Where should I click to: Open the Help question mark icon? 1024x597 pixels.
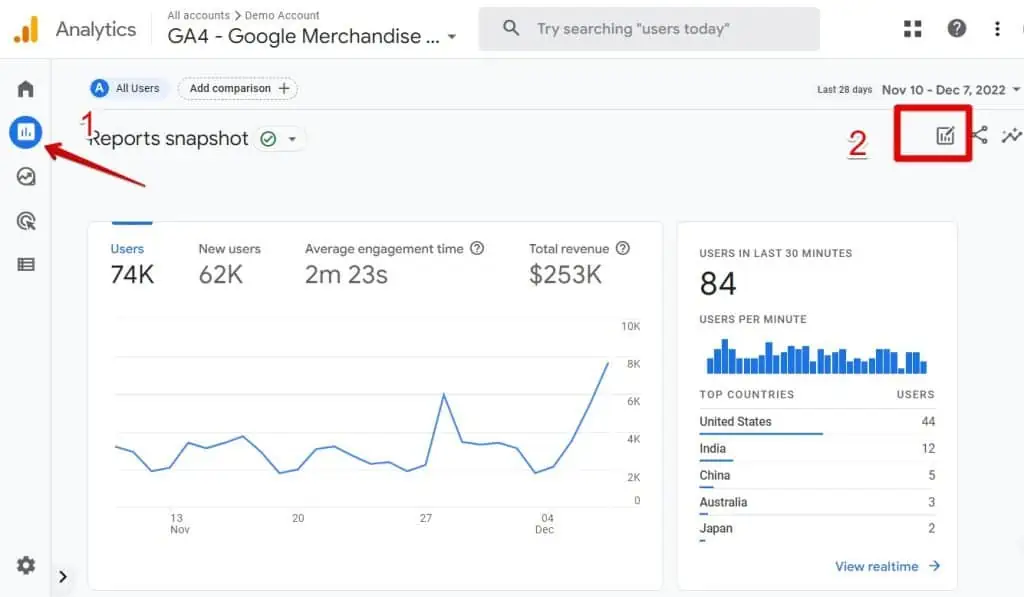click(x=957, y=29)
